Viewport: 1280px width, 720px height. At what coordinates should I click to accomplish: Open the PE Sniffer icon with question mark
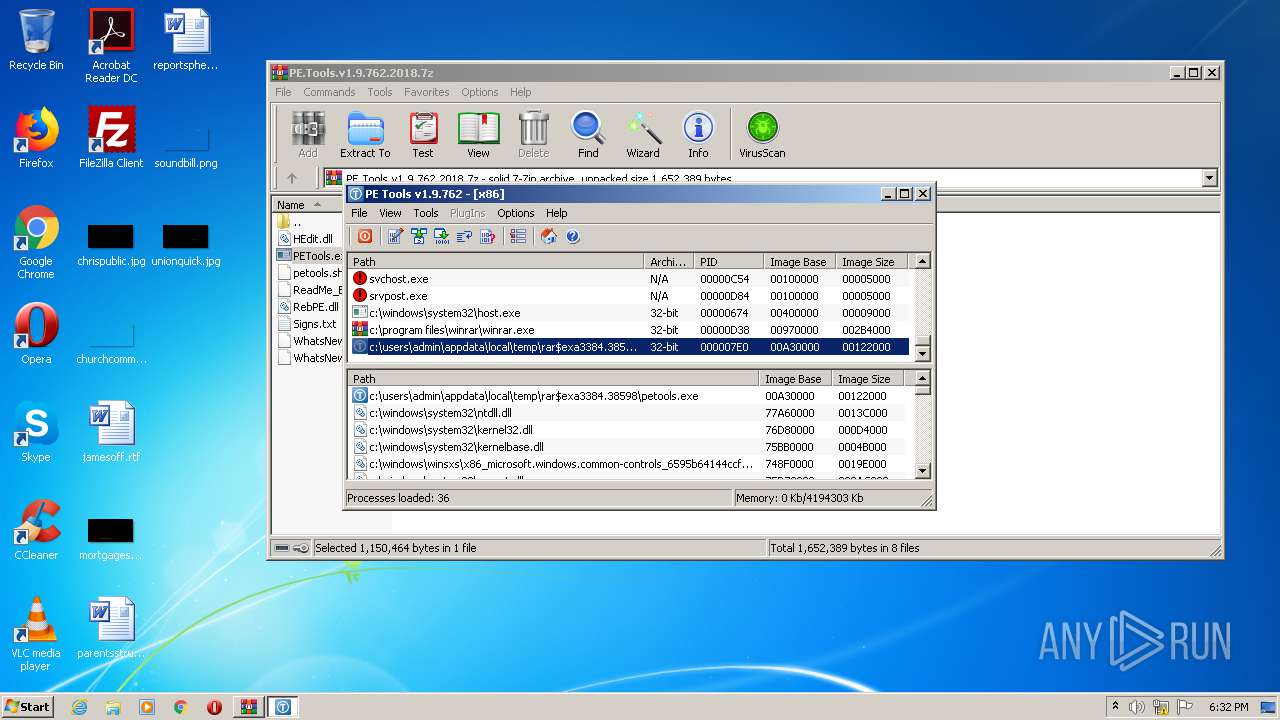pyautogui.click(x=488, y=236)
